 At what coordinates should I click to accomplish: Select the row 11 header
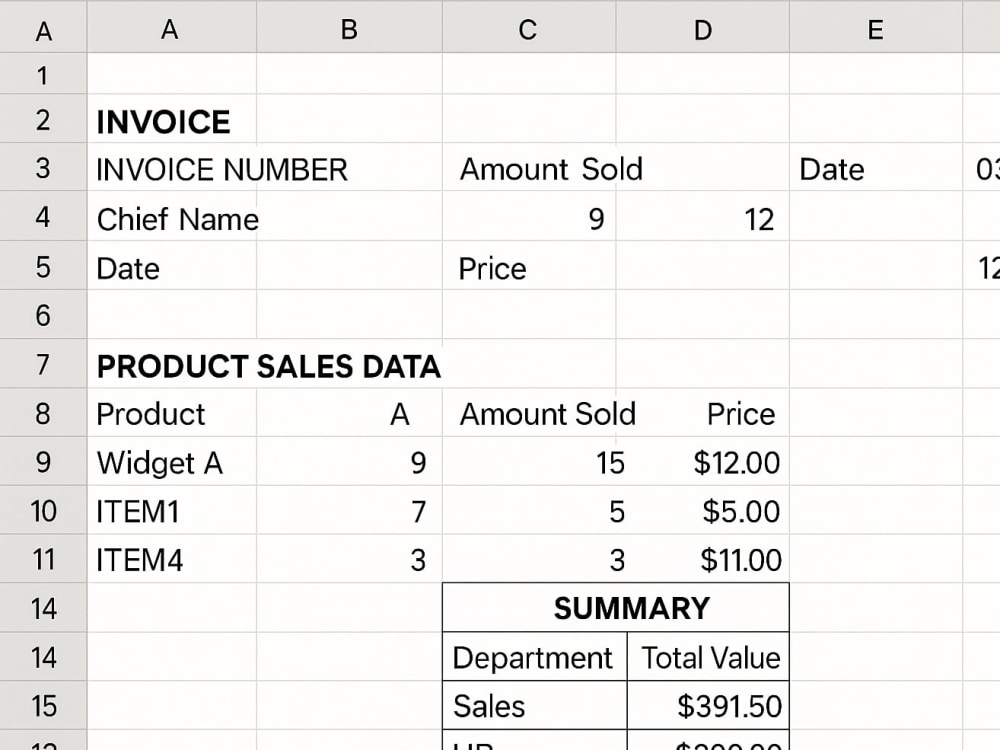click(43, 559)
